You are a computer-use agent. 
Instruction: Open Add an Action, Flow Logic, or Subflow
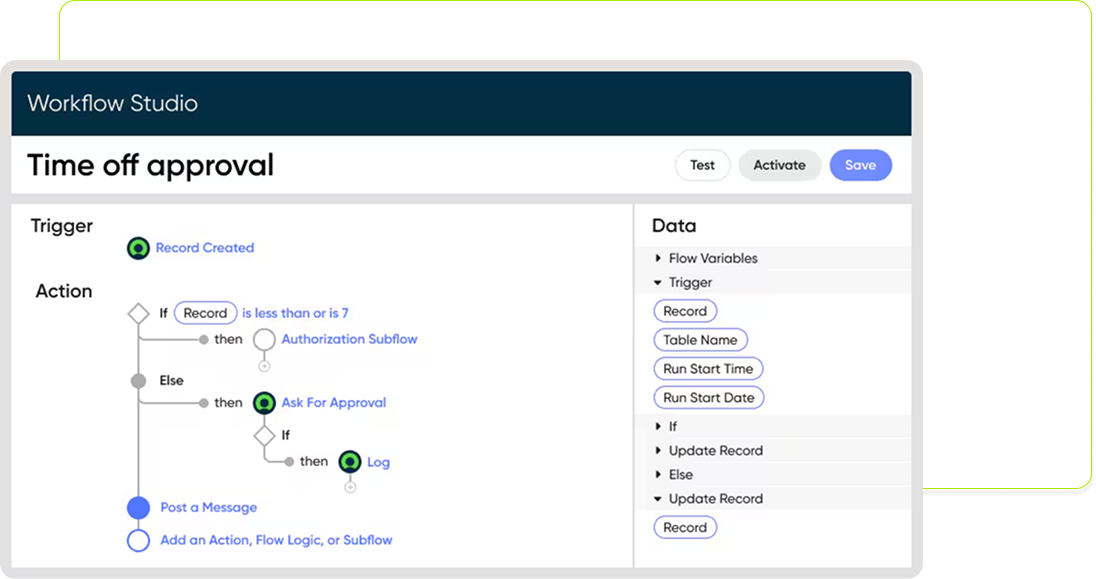pyautogui.click(x=276, y=540)
